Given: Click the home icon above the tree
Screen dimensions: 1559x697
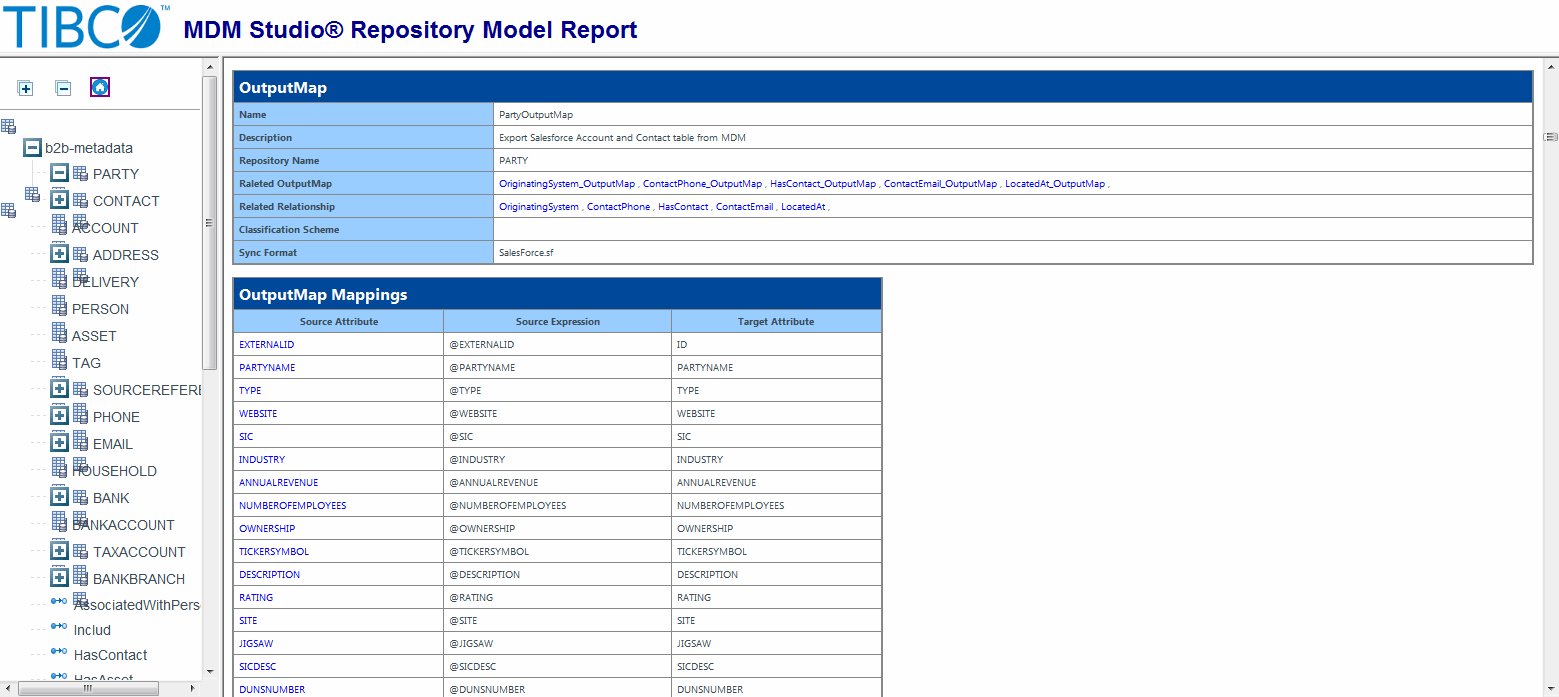Looking at the screenshot, I should pos(100,87).
